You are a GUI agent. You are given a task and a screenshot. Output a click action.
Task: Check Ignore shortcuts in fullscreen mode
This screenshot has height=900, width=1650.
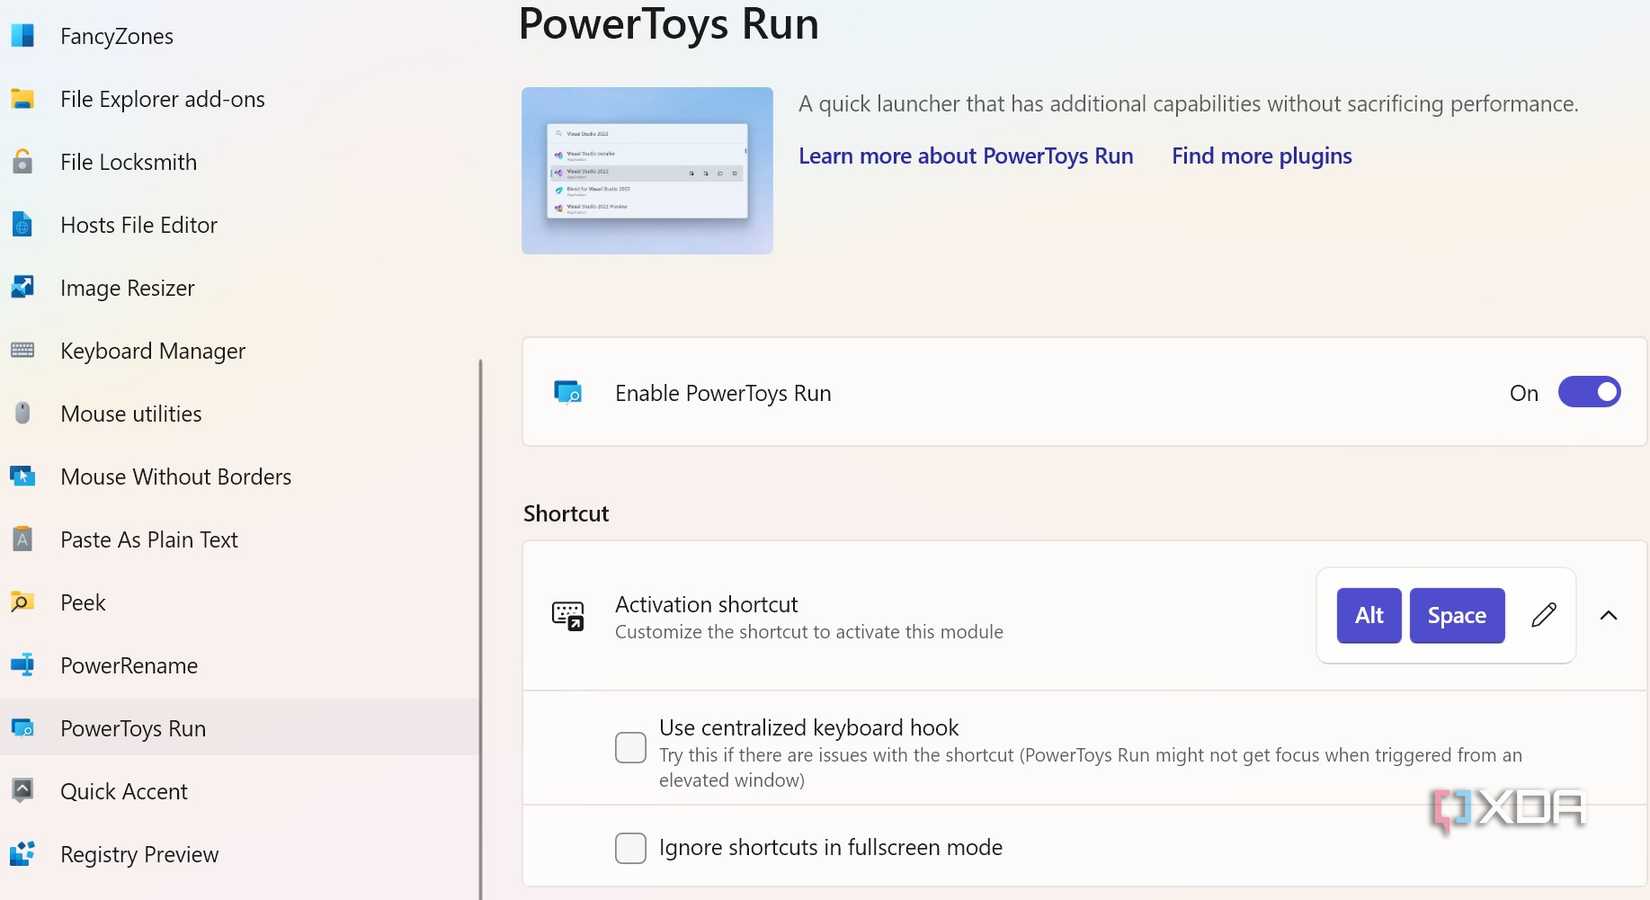pyautogui.click(x=630, y=847)
